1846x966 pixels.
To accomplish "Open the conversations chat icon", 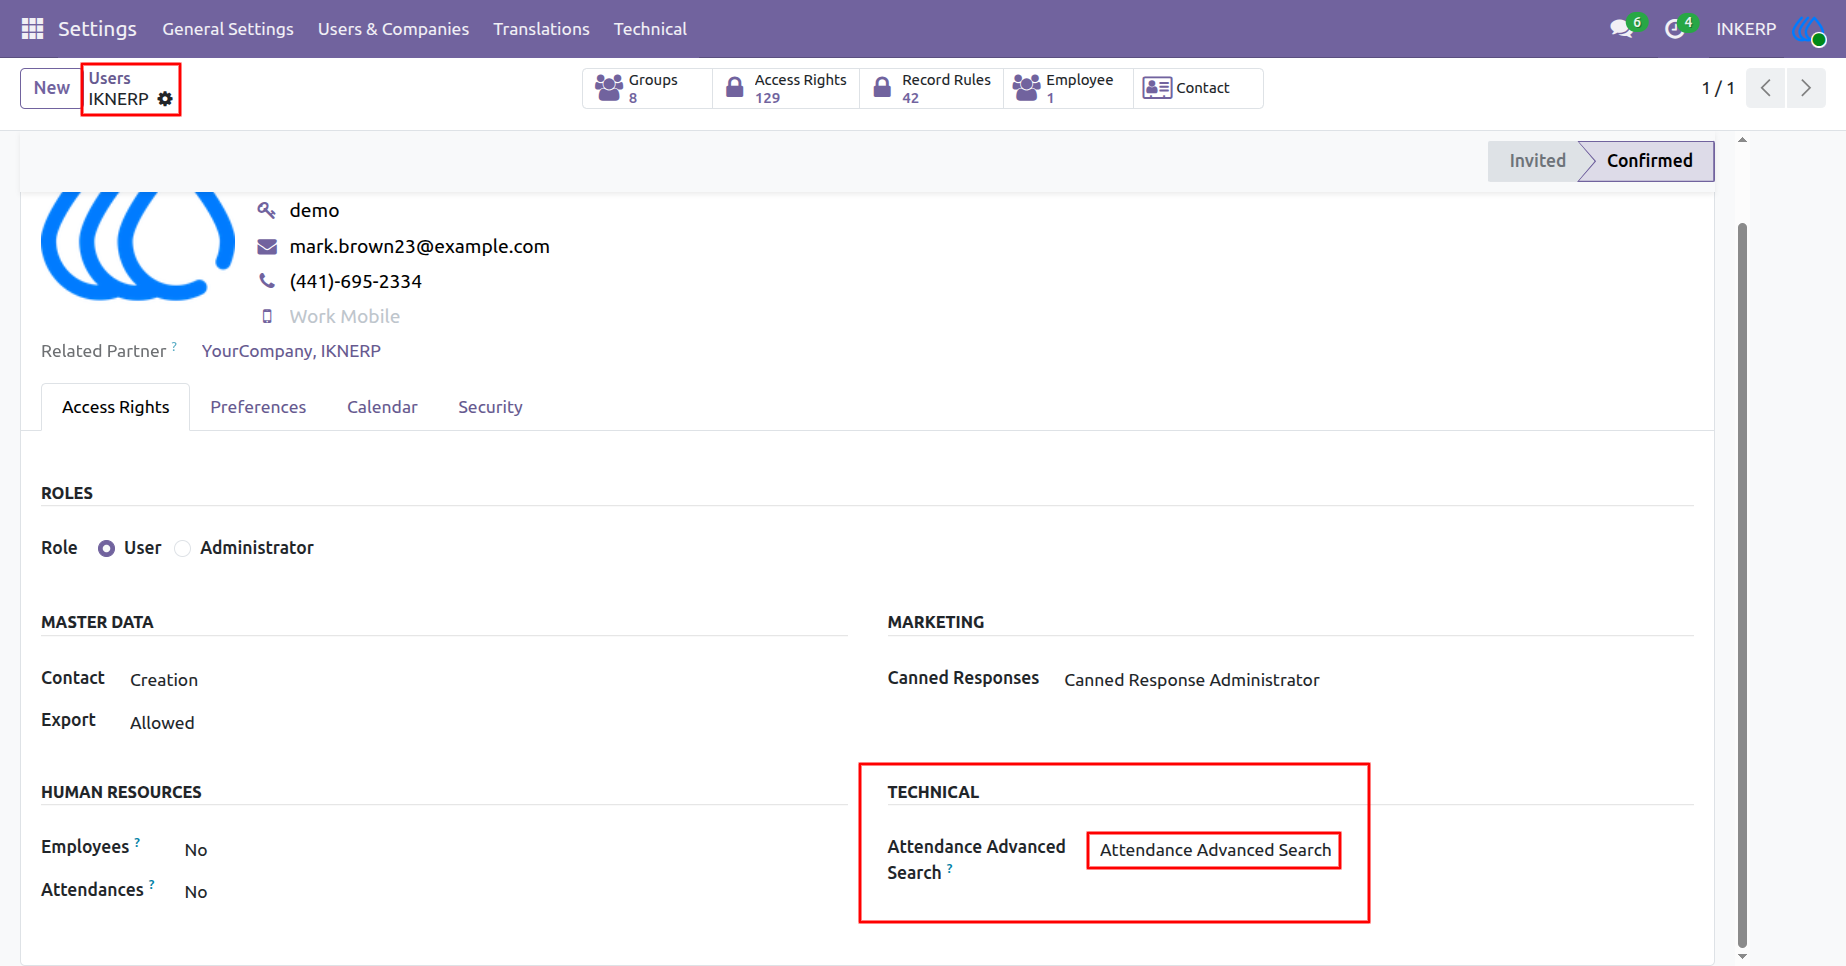I will tap(1621, 29).
